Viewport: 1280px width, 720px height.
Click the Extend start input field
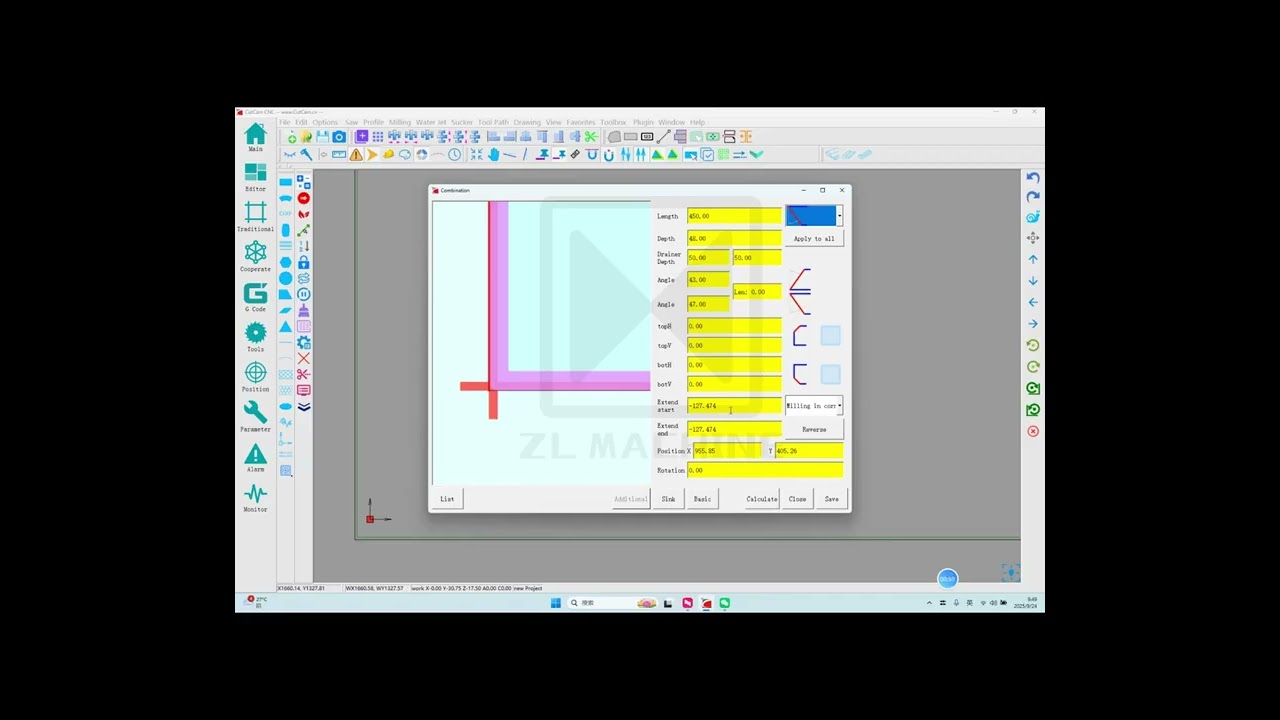734,406
